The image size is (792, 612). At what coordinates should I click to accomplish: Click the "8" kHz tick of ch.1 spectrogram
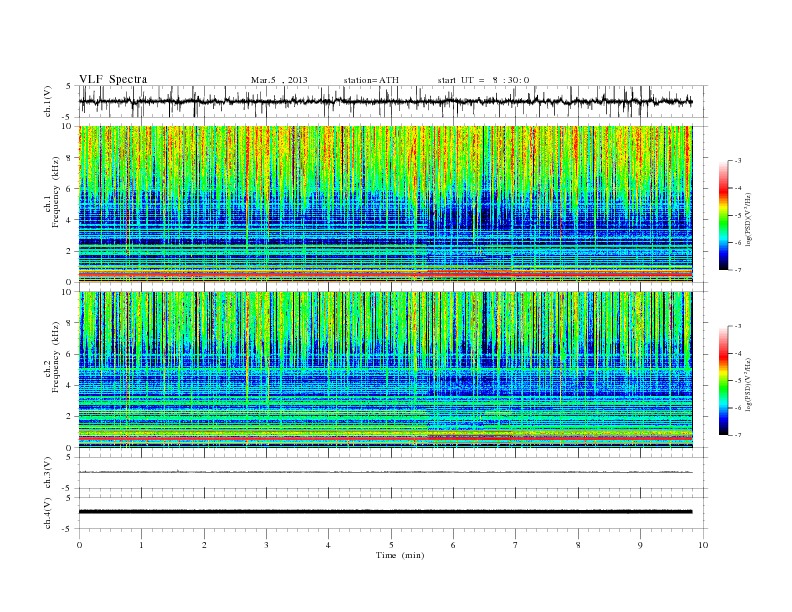tap(70, 158)
